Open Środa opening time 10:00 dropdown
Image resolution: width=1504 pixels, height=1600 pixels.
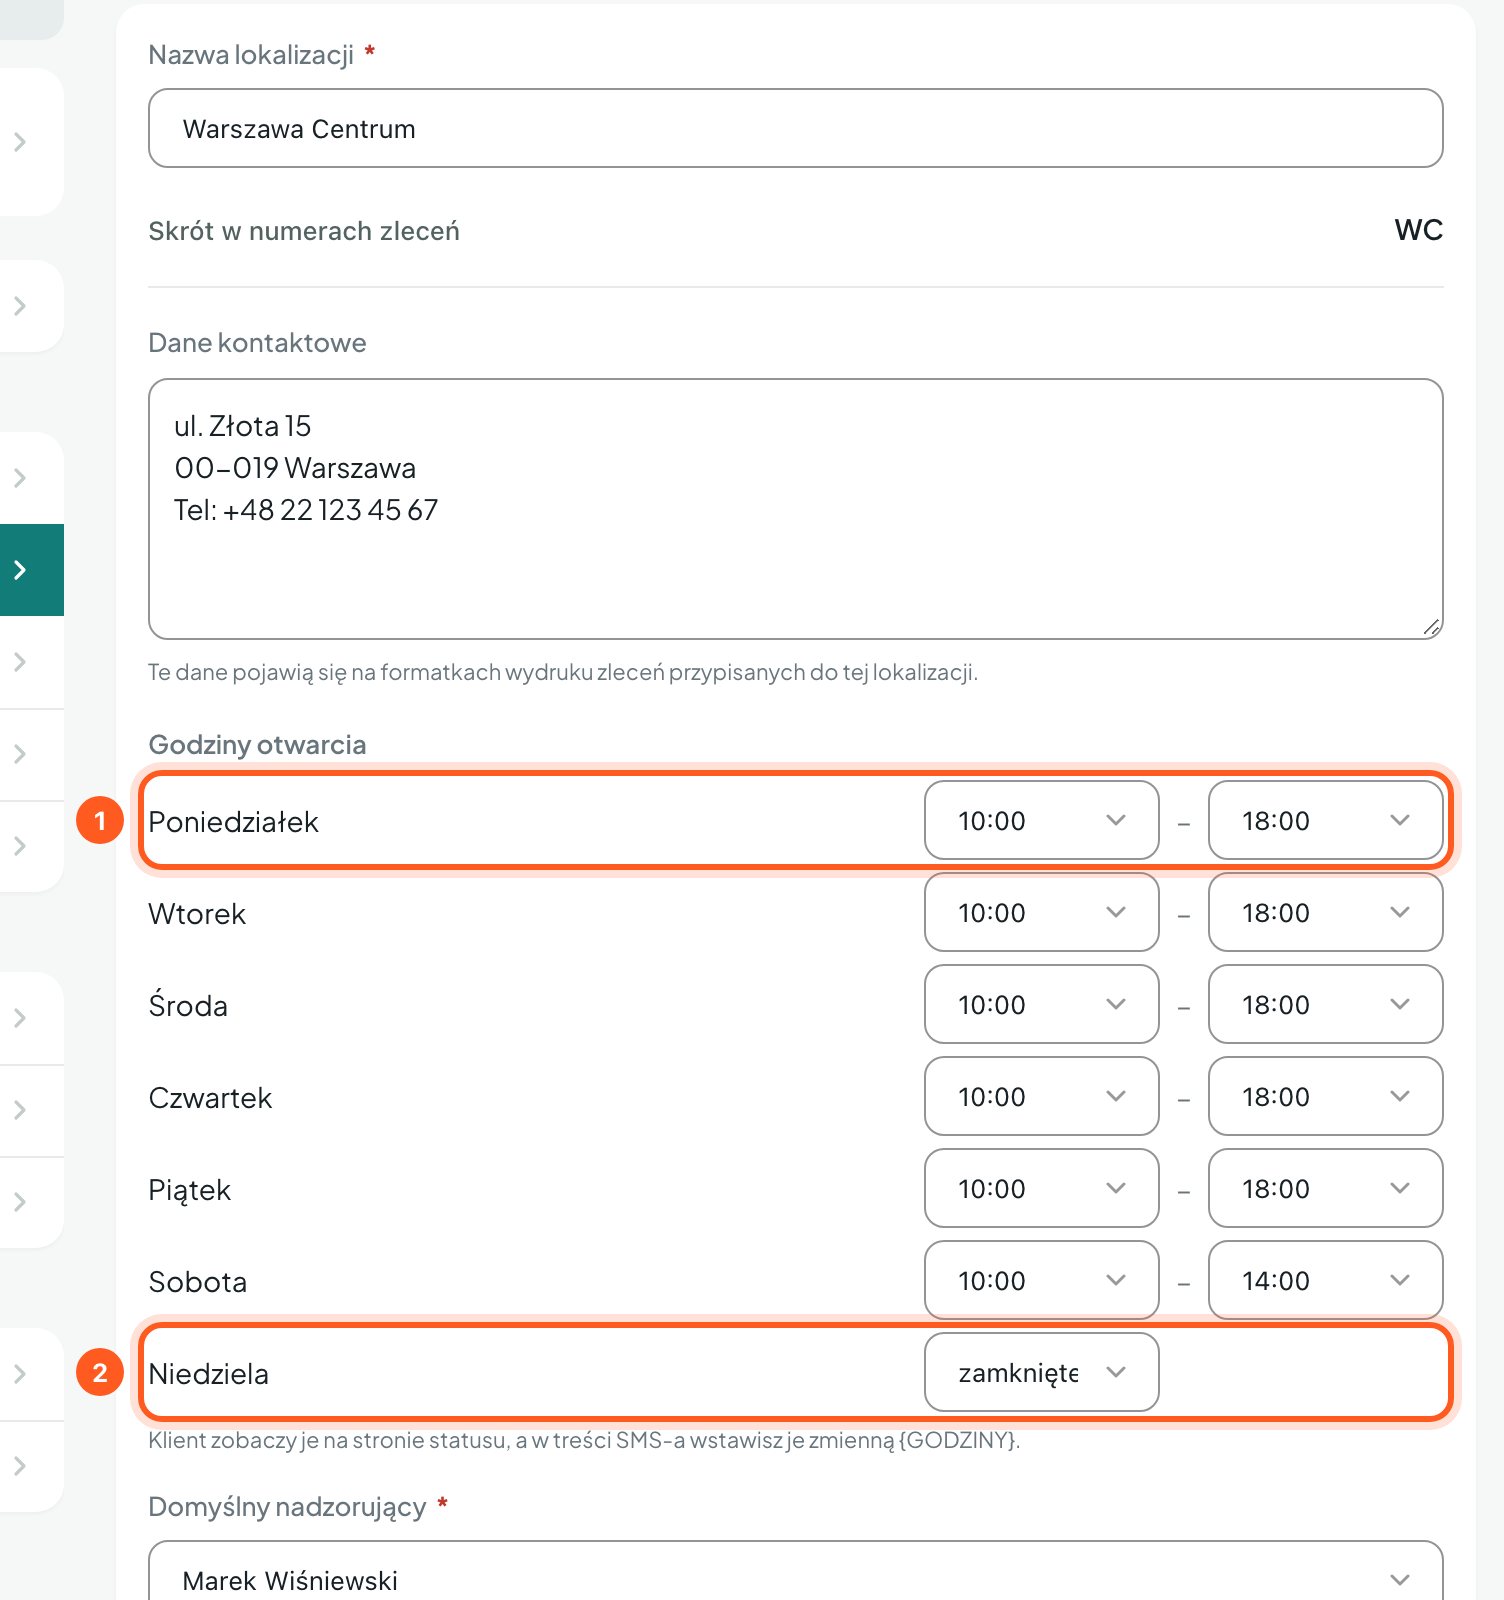(1041, 1004)
